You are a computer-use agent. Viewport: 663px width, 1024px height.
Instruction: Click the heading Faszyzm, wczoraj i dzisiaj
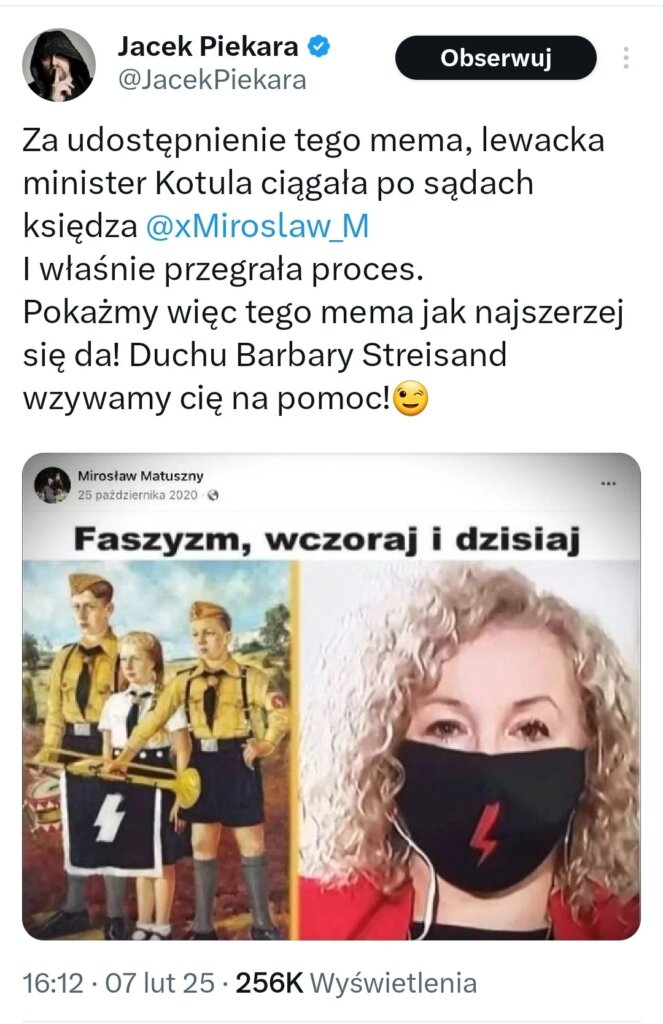(327, 540)
